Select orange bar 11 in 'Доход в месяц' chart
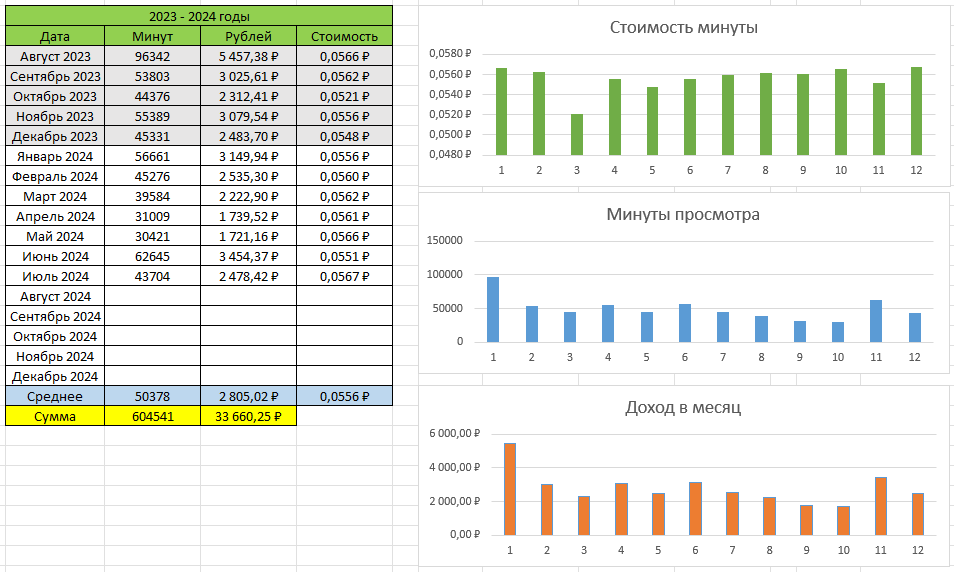This screenshot has width=954, height=572. [881, 506]
